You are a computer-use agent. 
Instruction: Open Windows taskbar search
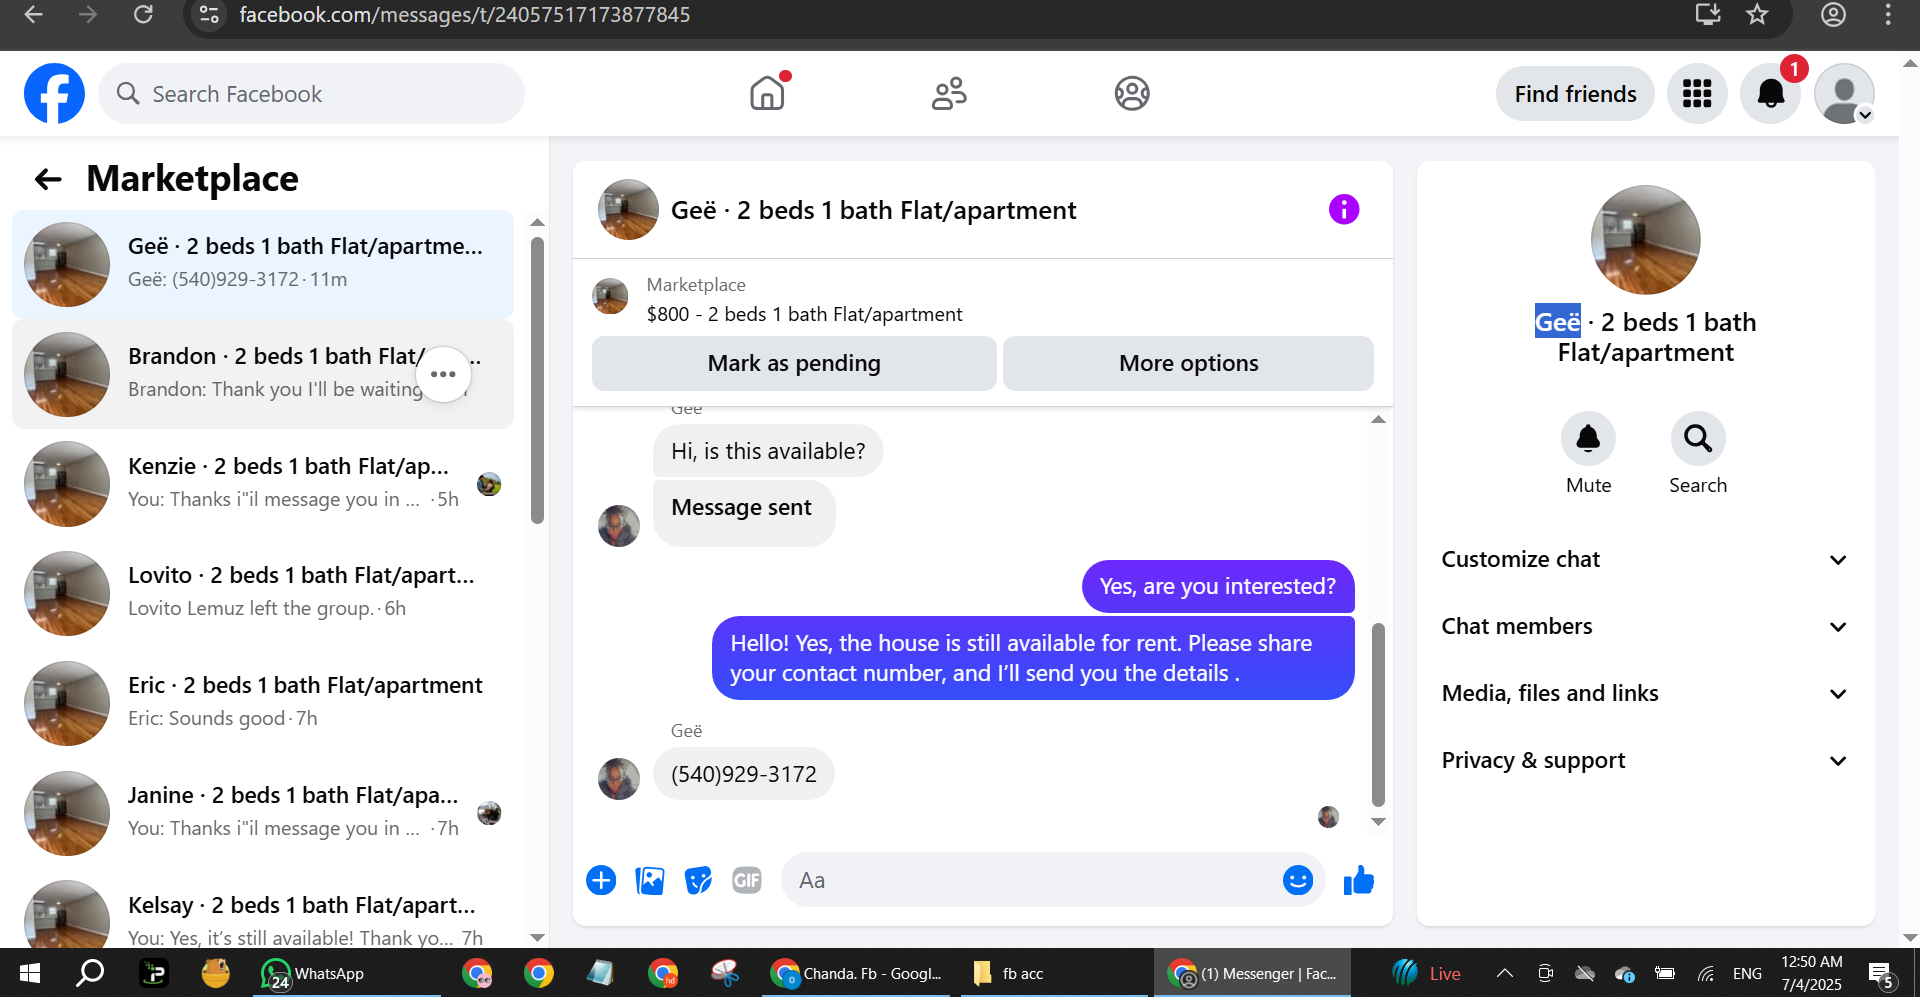[x=90, y=973]
